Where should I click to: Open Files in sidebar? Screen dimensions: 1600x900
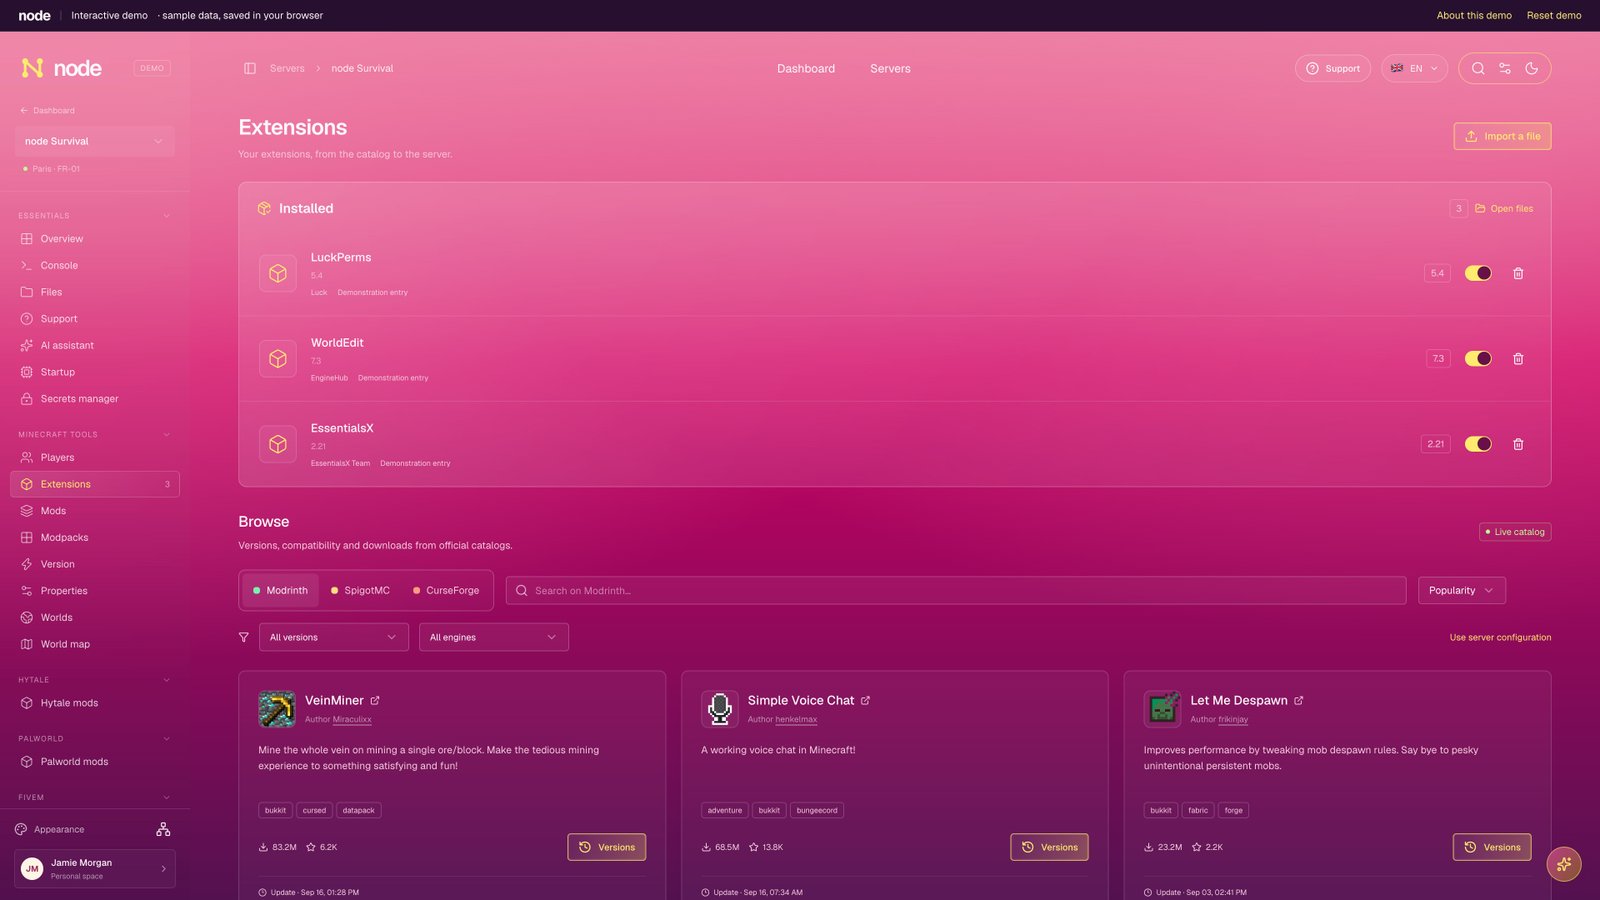95,292
